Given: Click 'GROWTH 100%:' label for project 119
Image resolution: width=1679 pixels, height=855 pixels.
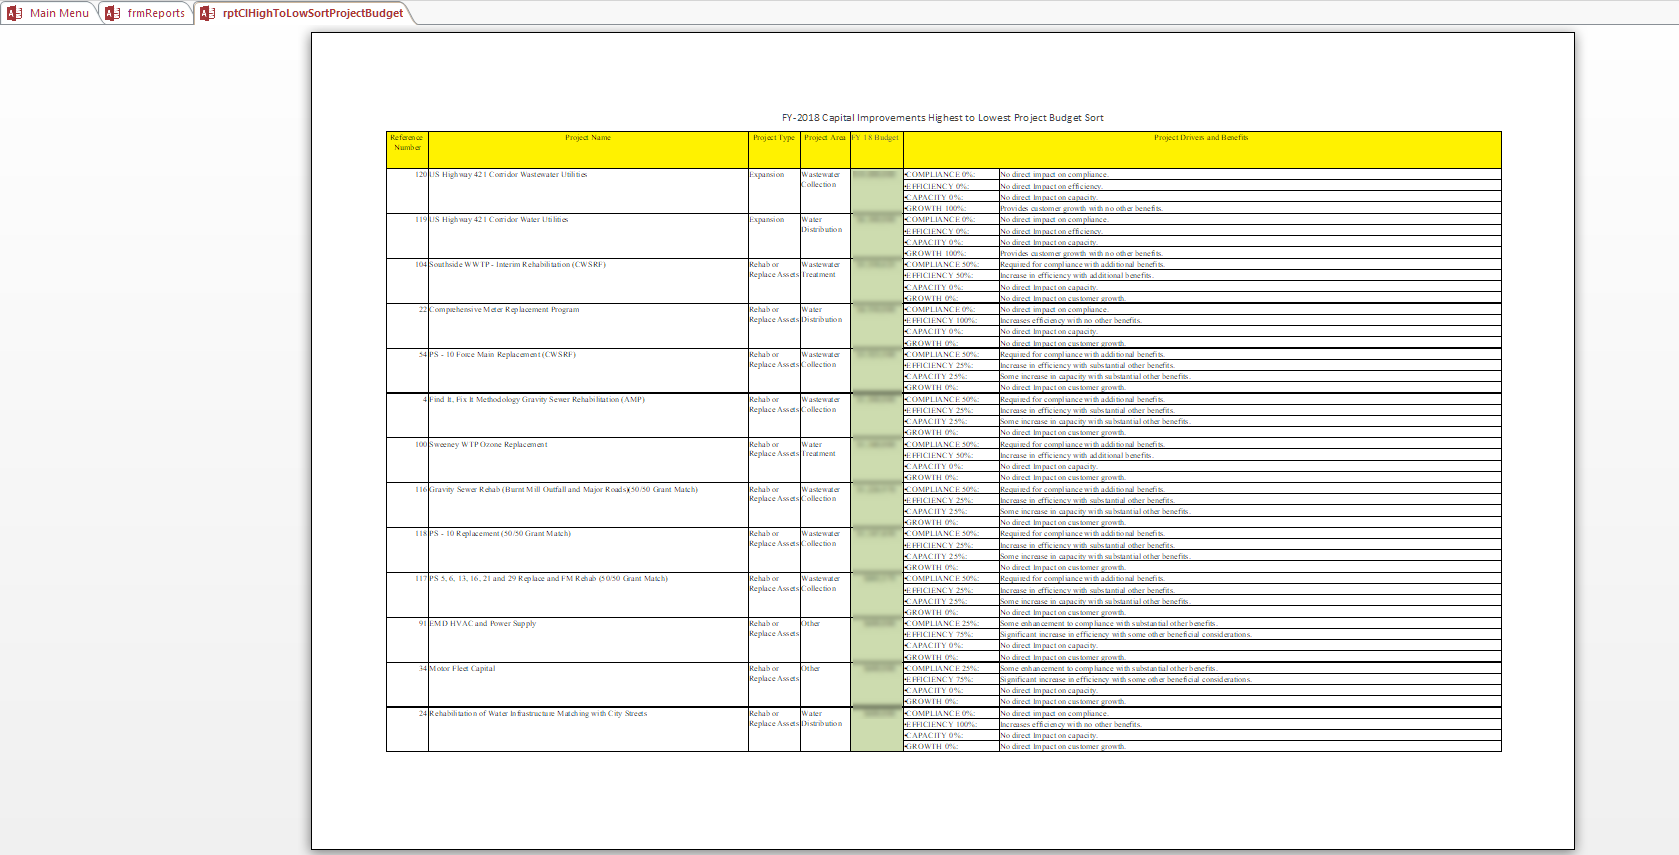Looking at the screenshot, I should point(935,254).
